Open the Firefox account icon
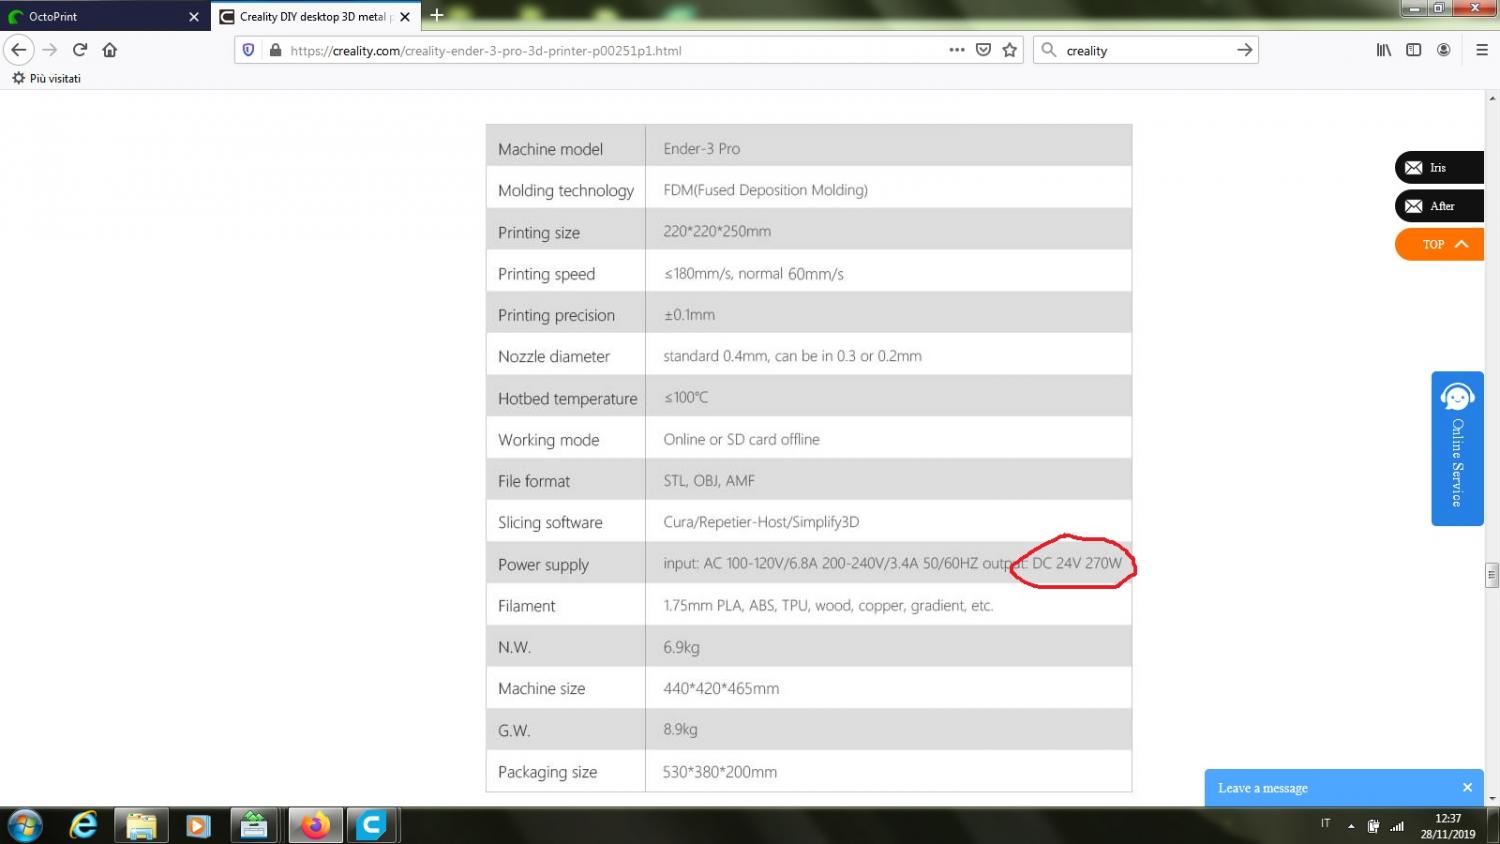Image resolution: width=1500 pixels, height=844 pixels. click(1443, 50)
